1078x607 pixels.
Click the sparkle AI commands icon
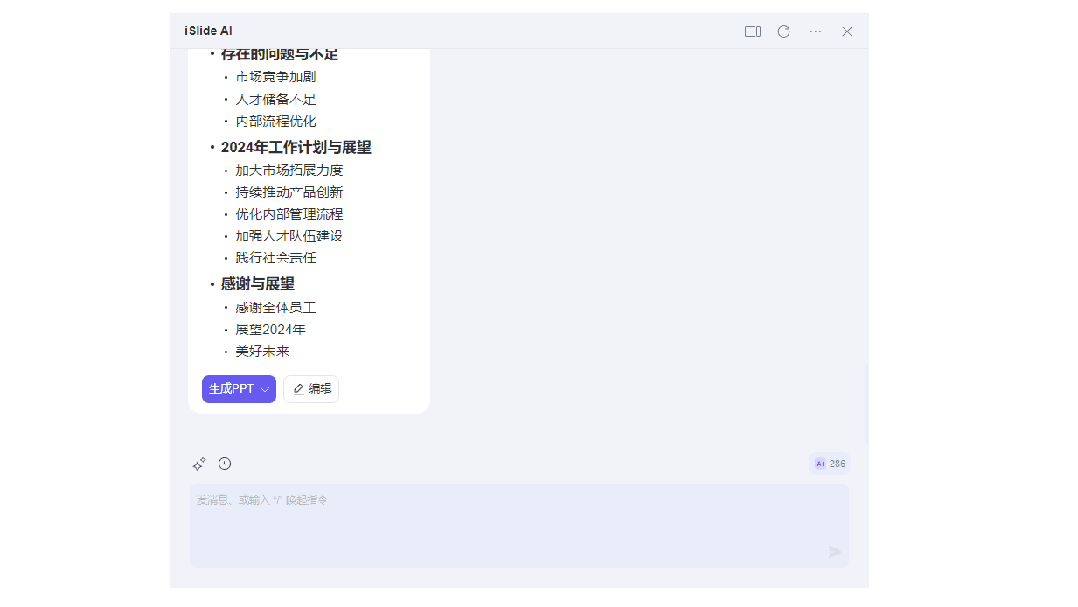pyautogui.click(x=199, y=464)
